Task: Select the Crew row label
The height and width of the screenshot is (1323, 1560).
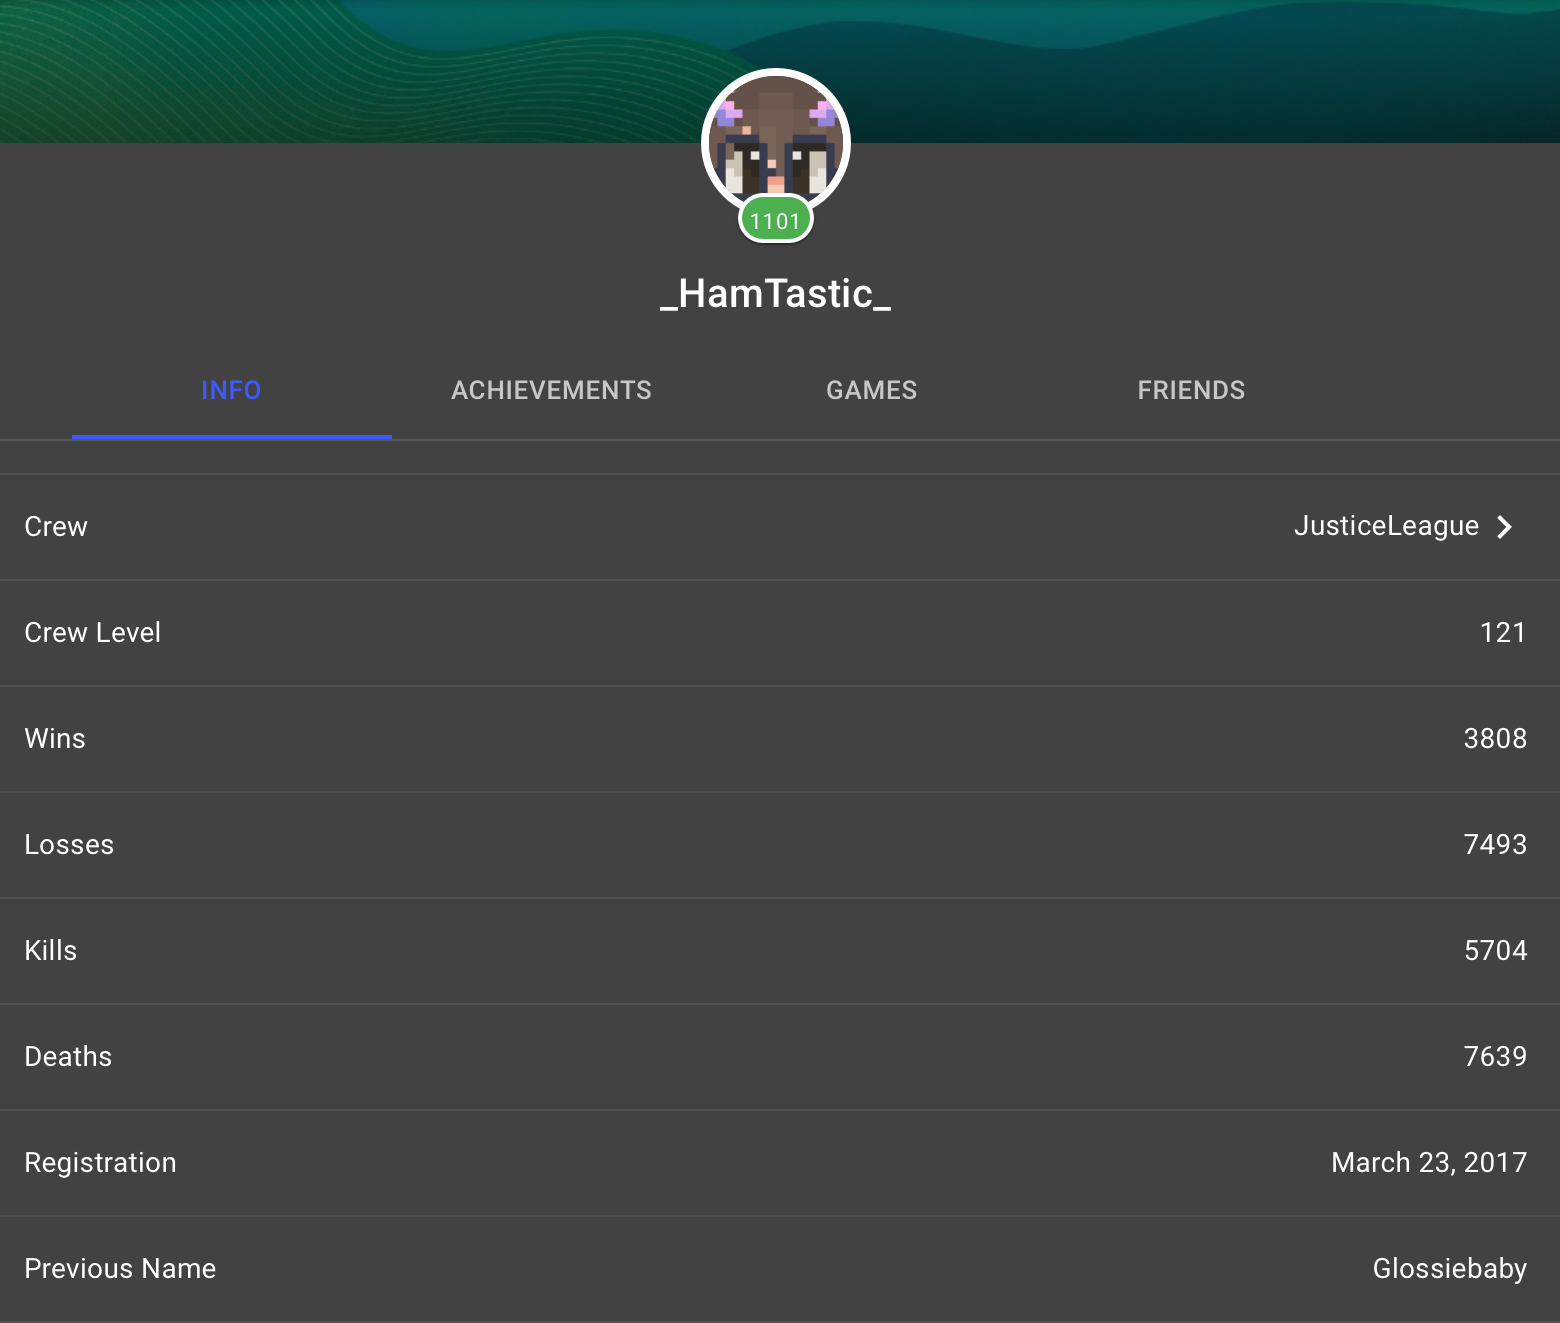Action: [56, 527]
